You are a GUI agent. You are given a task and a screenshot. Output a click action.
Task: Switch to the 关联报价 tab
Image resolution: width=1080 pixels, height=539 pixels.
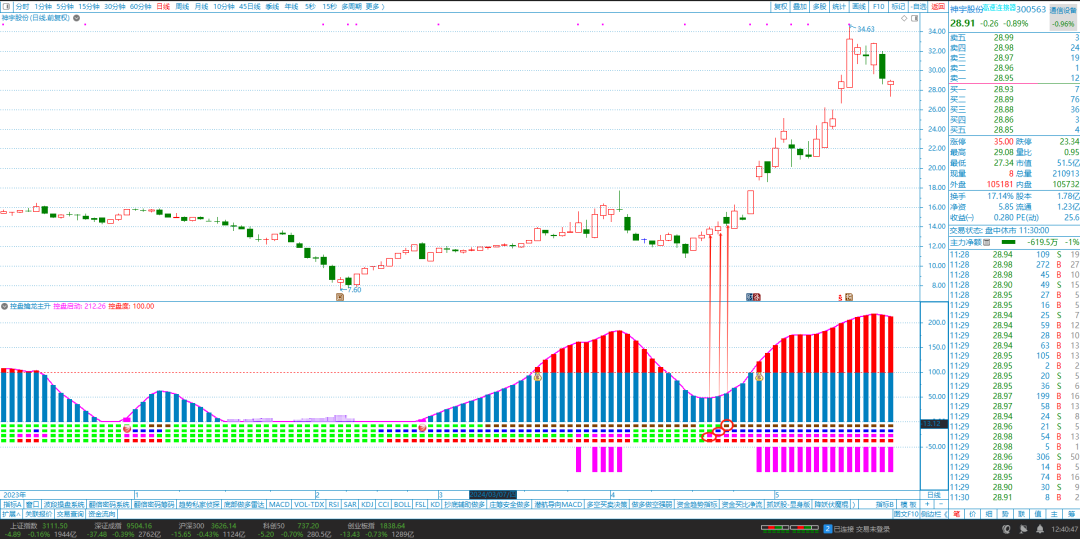39,514
